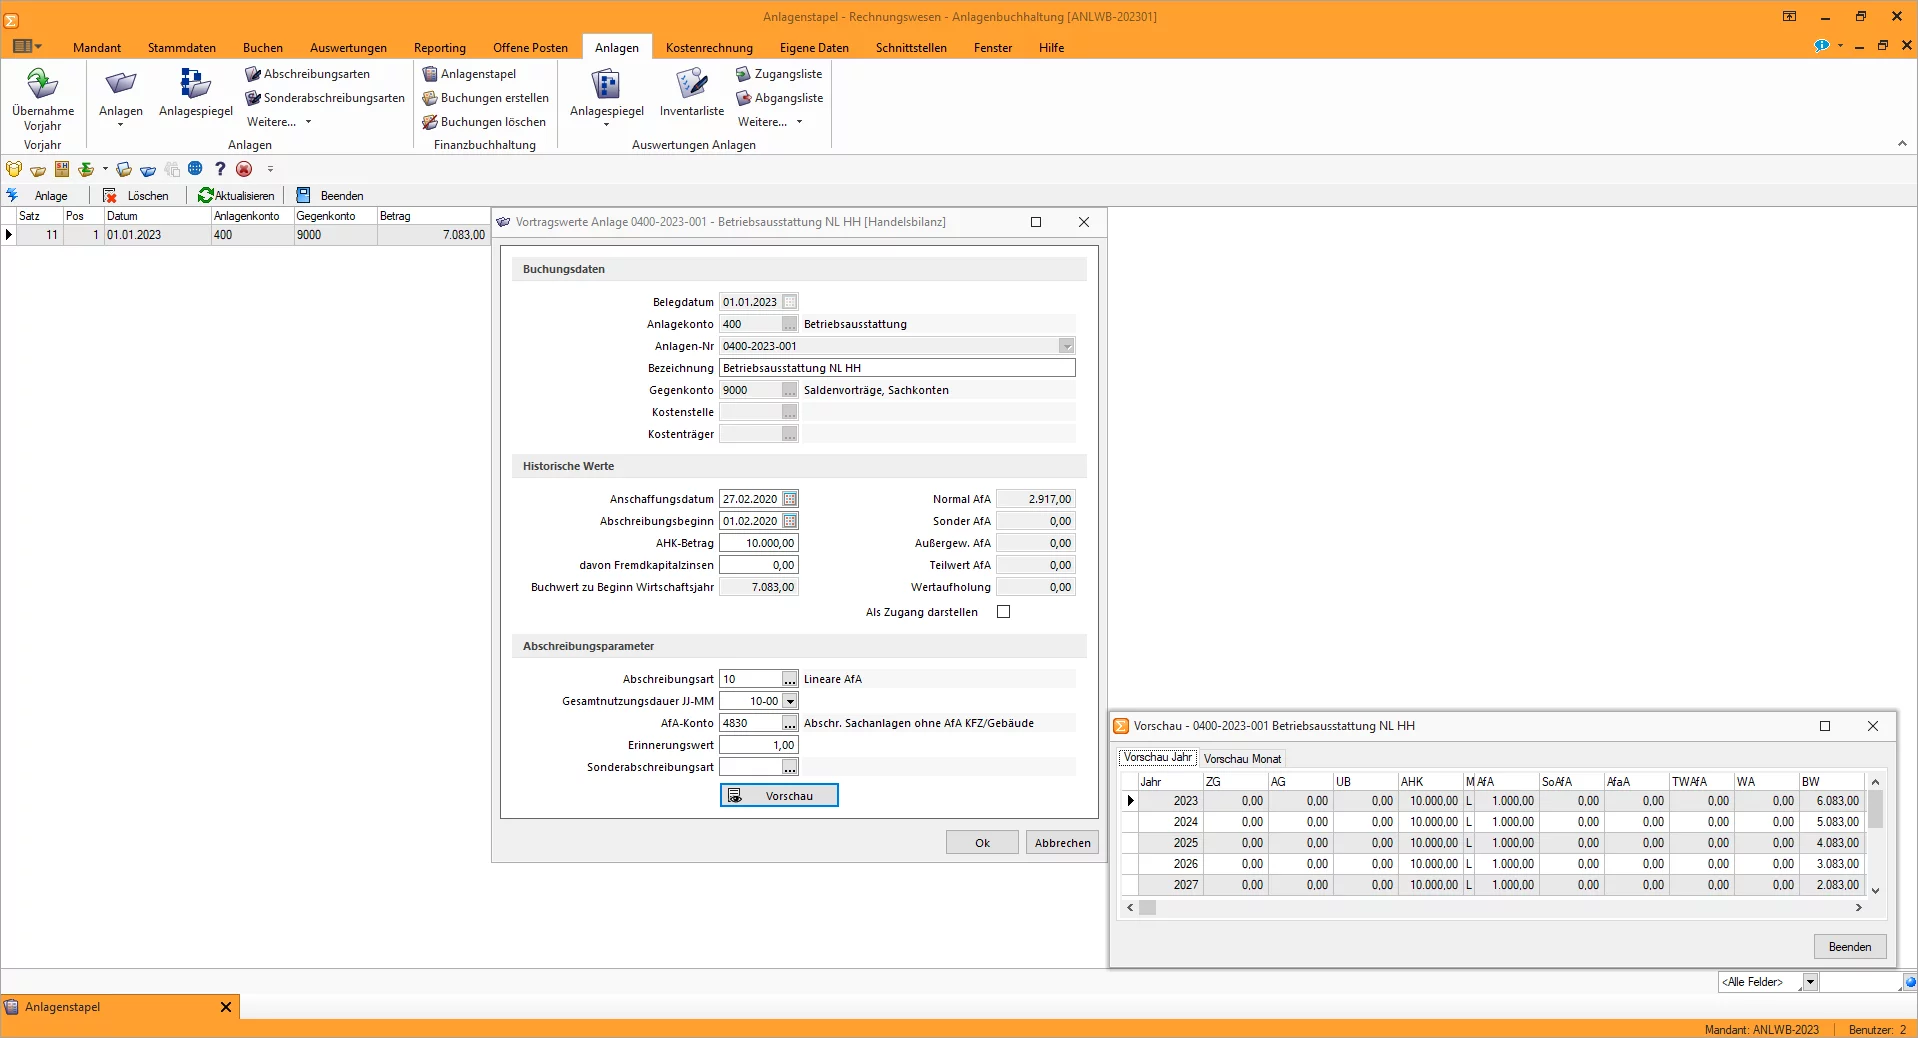Viewport: 1918px width, 1038px height.
Task: Confirm the dialog with Ok
Action: tap(982, 843)
